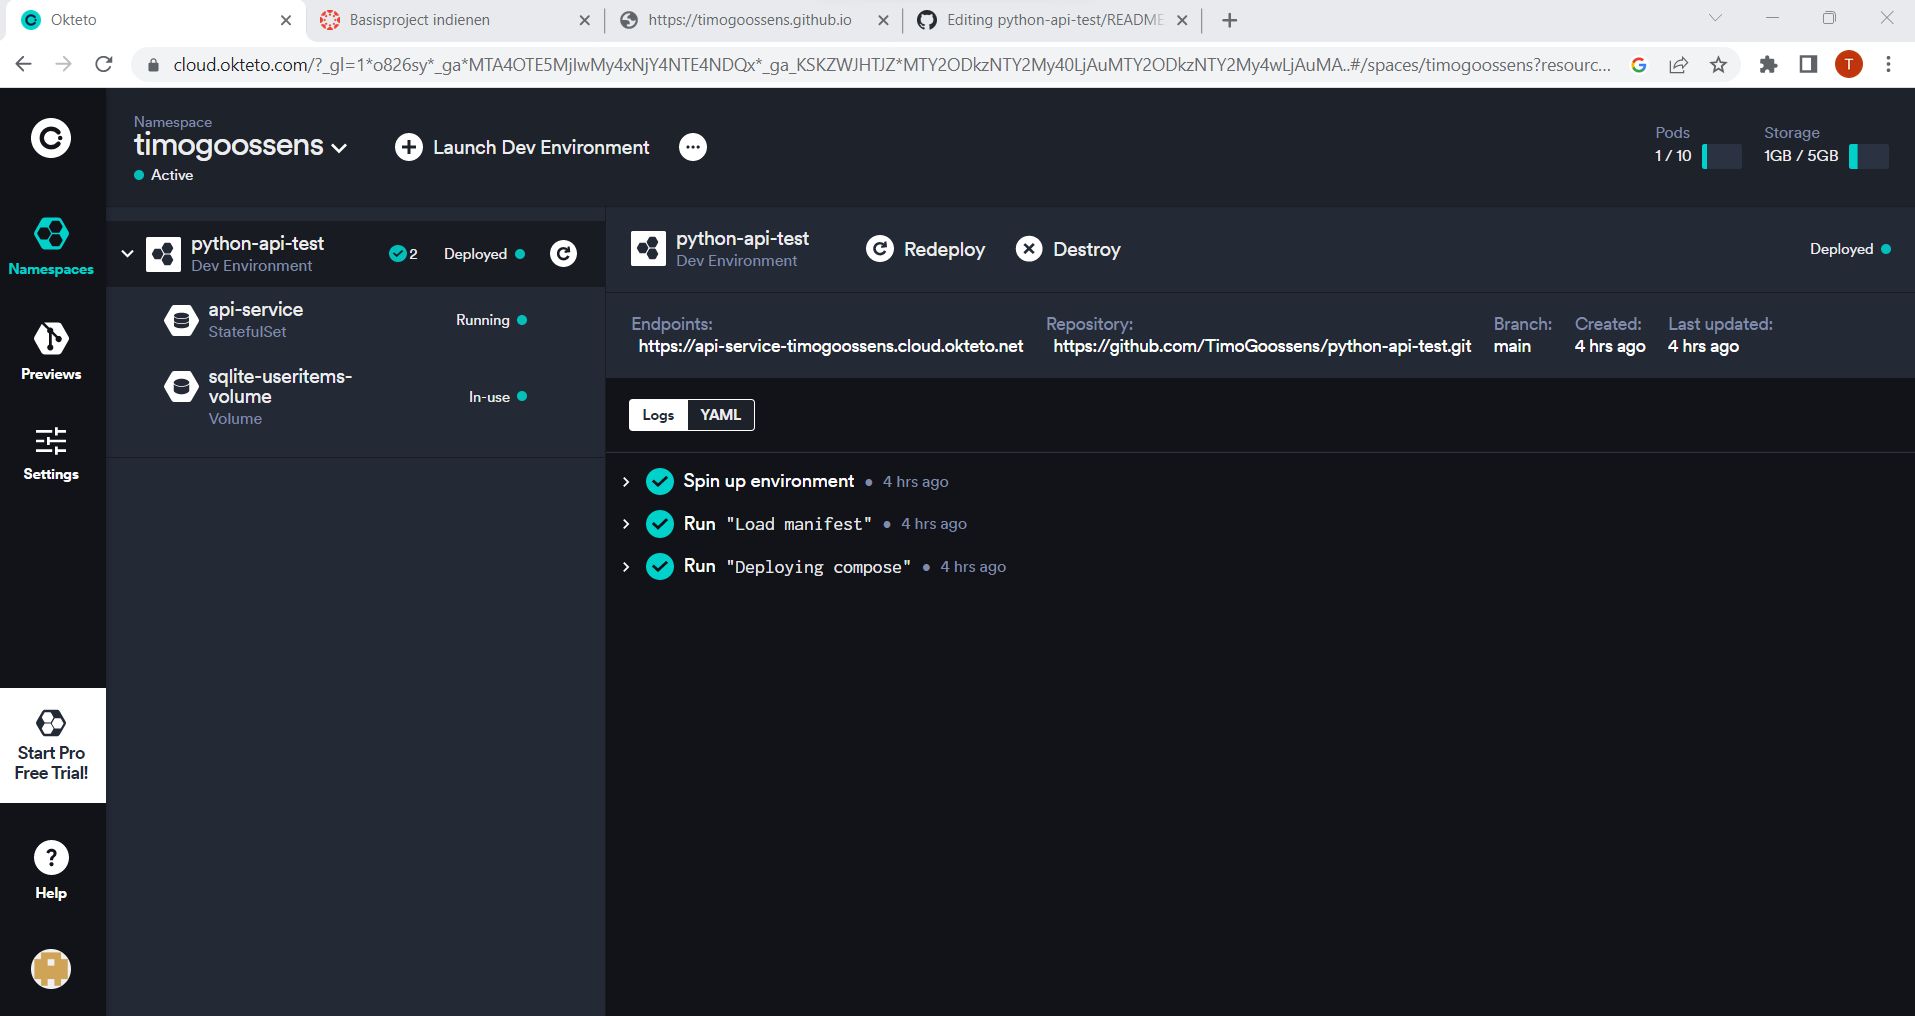Viewport: 1915px width, 1016px height.
Task: Close the Basisproject indienen tab
Action: point(585,20)
